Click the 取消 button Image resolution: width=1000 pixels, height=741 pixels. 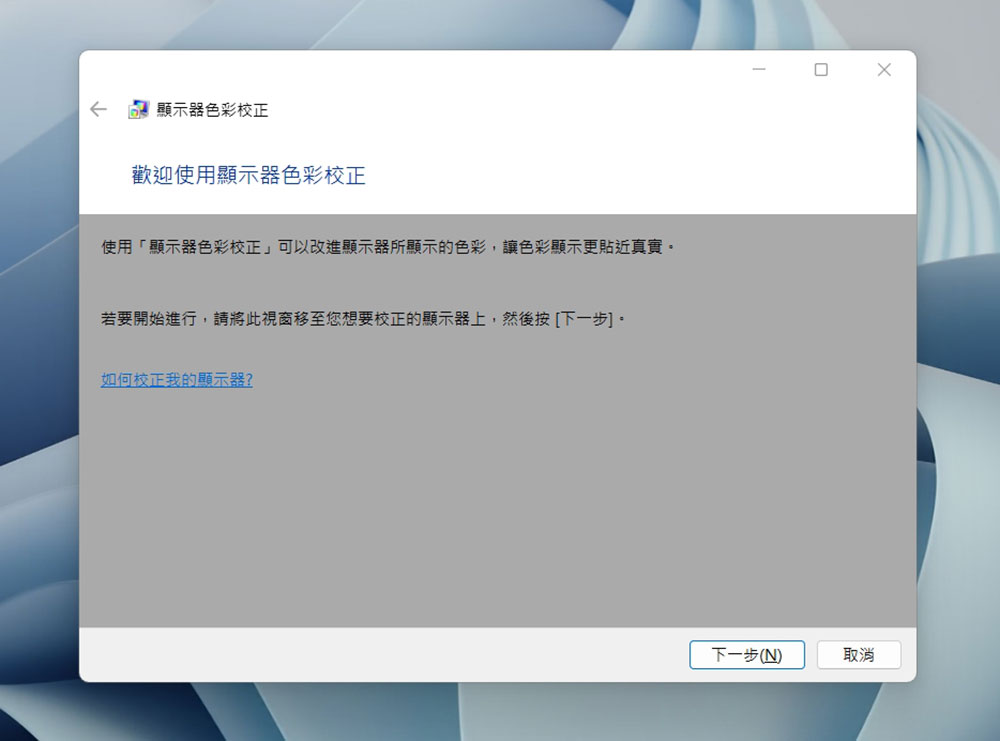(x=858, y=655)
